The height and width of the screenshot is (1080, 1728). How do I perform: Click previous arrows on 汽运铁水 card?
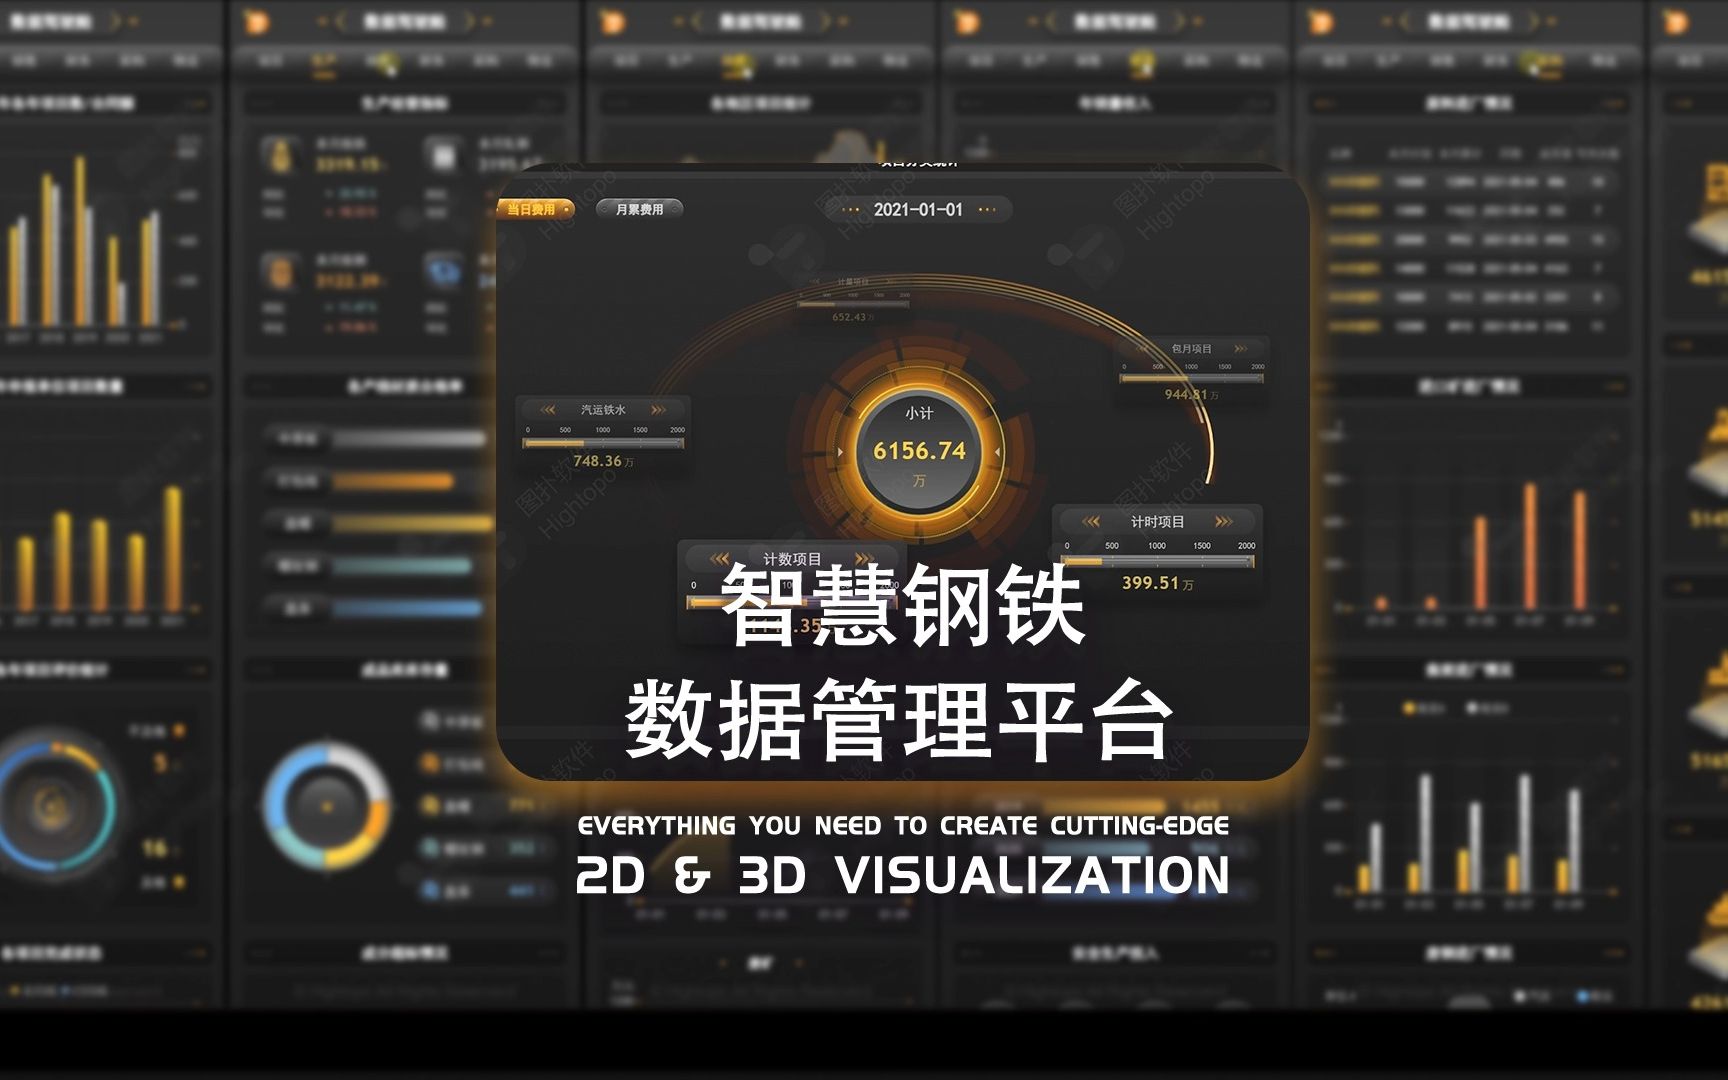coord(547,410)
